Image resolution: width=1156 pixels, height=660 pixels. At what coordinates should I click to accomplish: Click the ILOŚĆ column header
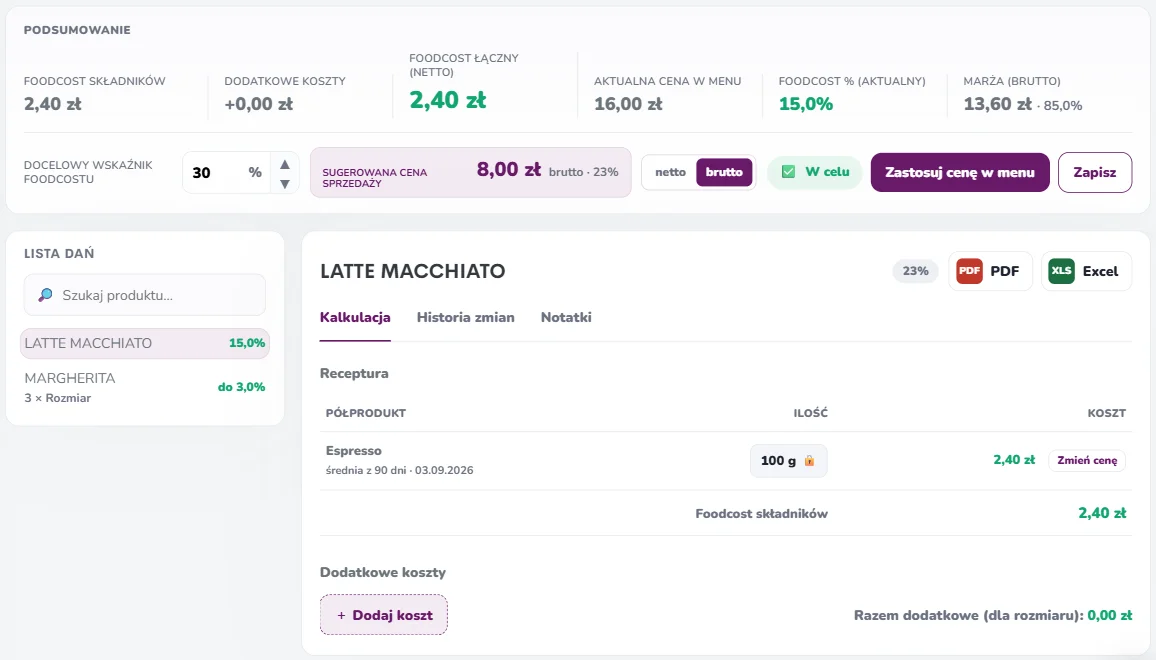[x=810, y=413]
